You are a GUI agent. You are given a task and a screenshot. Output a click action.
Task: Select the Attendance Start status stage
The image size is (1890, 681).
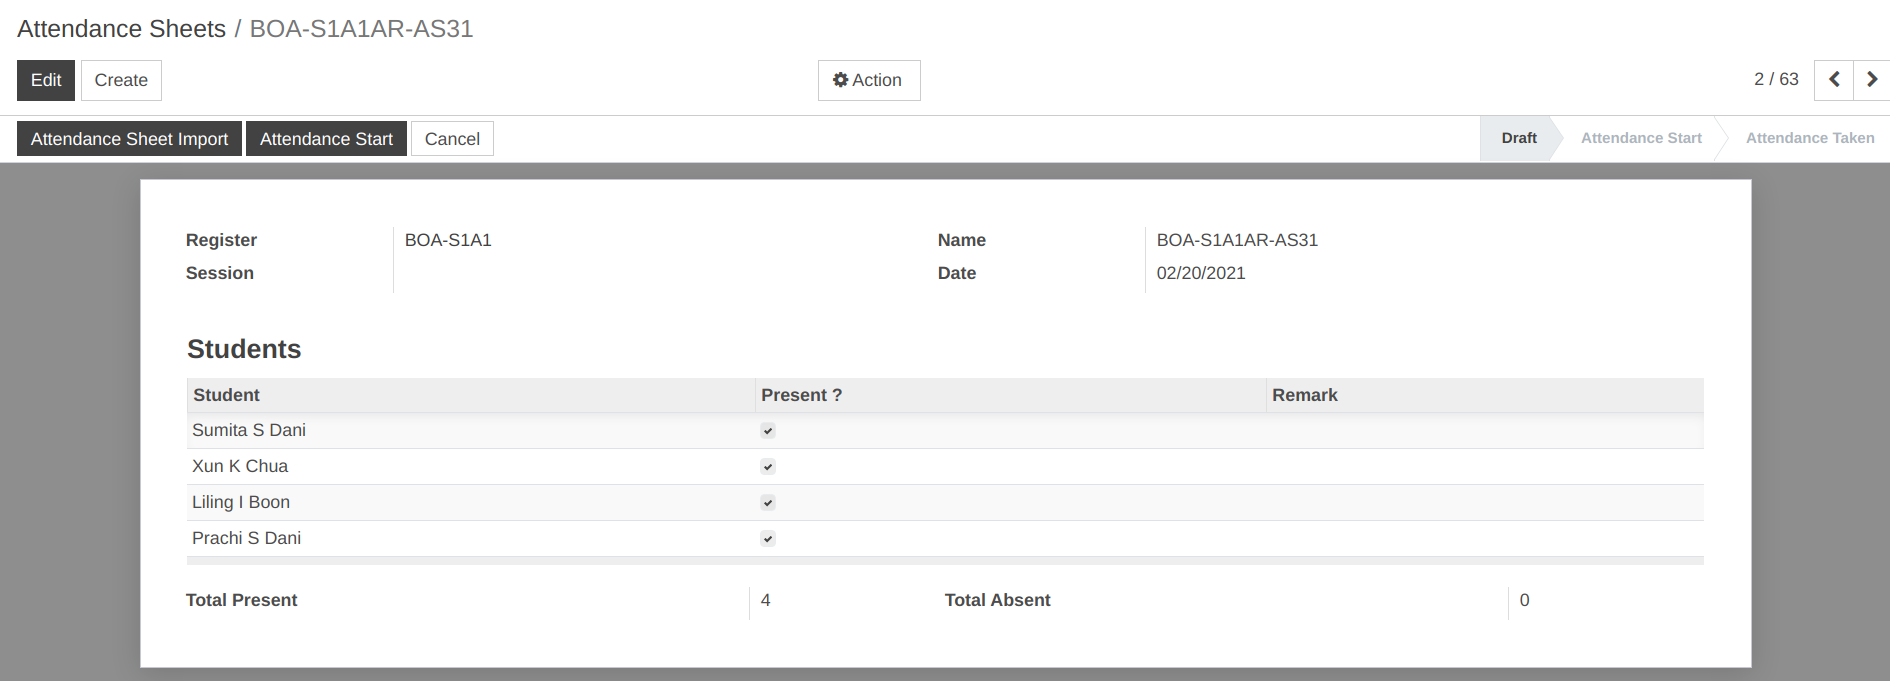click(x=1641, y=138)
